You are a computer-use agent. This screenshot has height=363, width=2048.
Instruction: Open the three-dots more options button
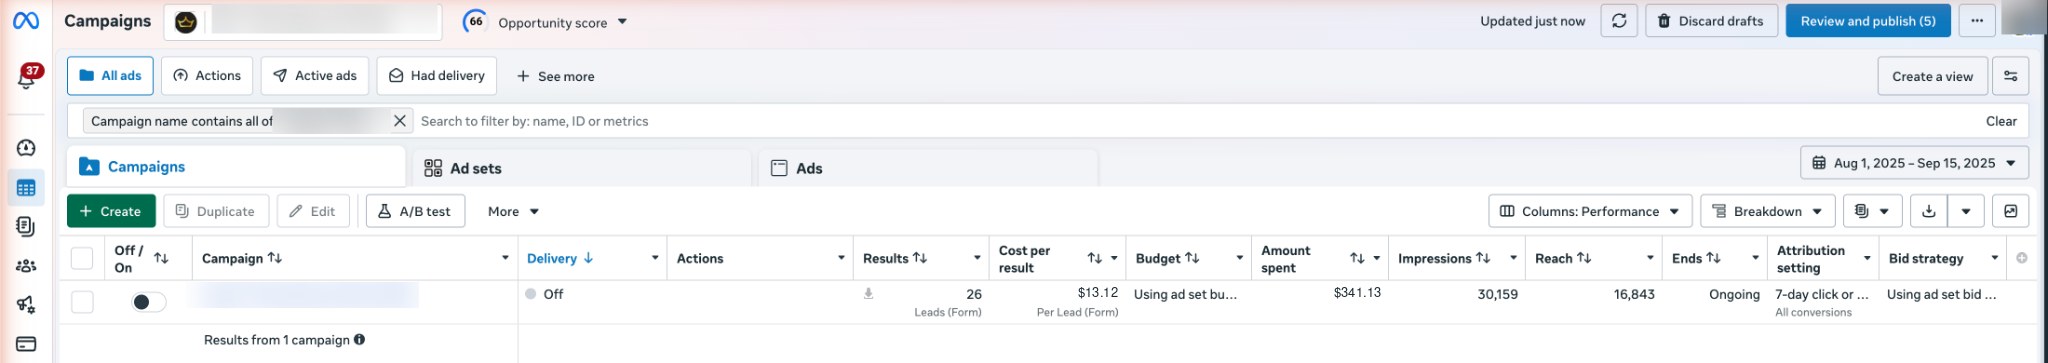(1977, 21)
